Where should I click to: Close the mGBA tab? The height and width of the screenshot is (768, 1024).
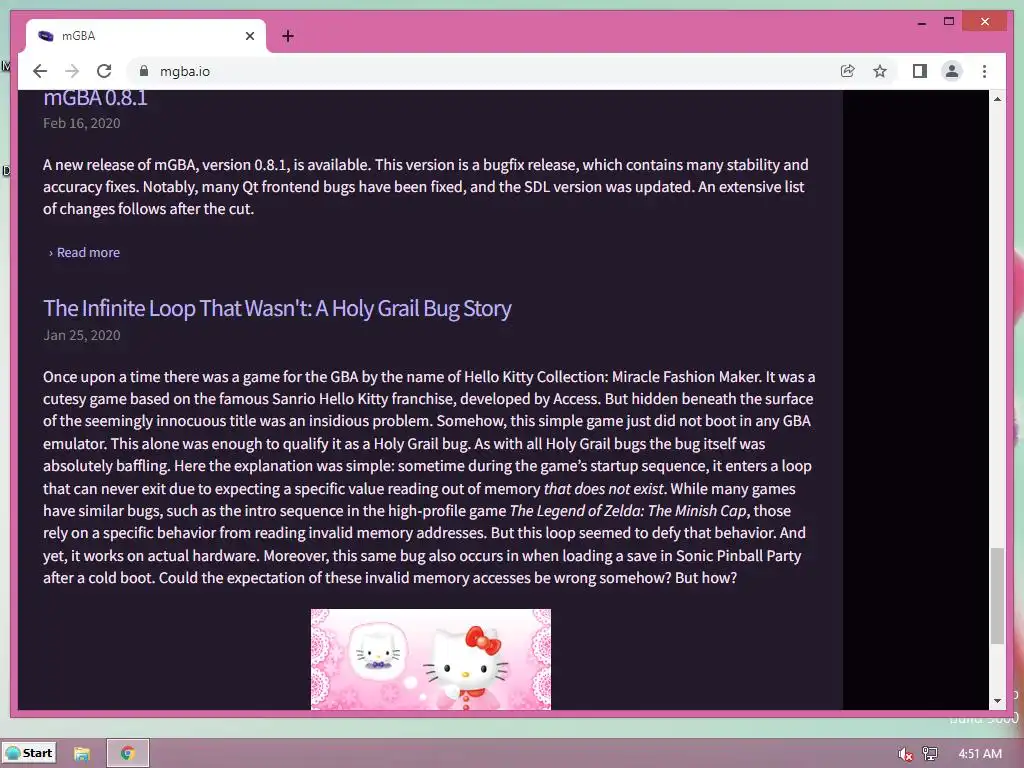pos(249,37)
